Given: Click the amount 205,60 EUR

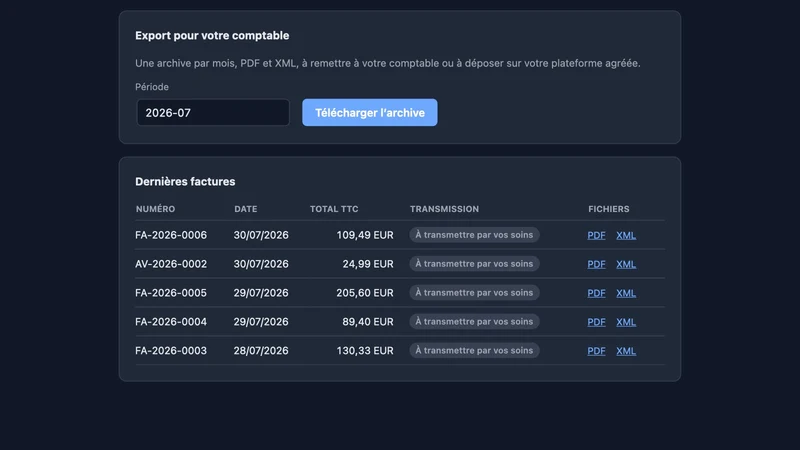Looking at the screenshot, I should point(365,293).
